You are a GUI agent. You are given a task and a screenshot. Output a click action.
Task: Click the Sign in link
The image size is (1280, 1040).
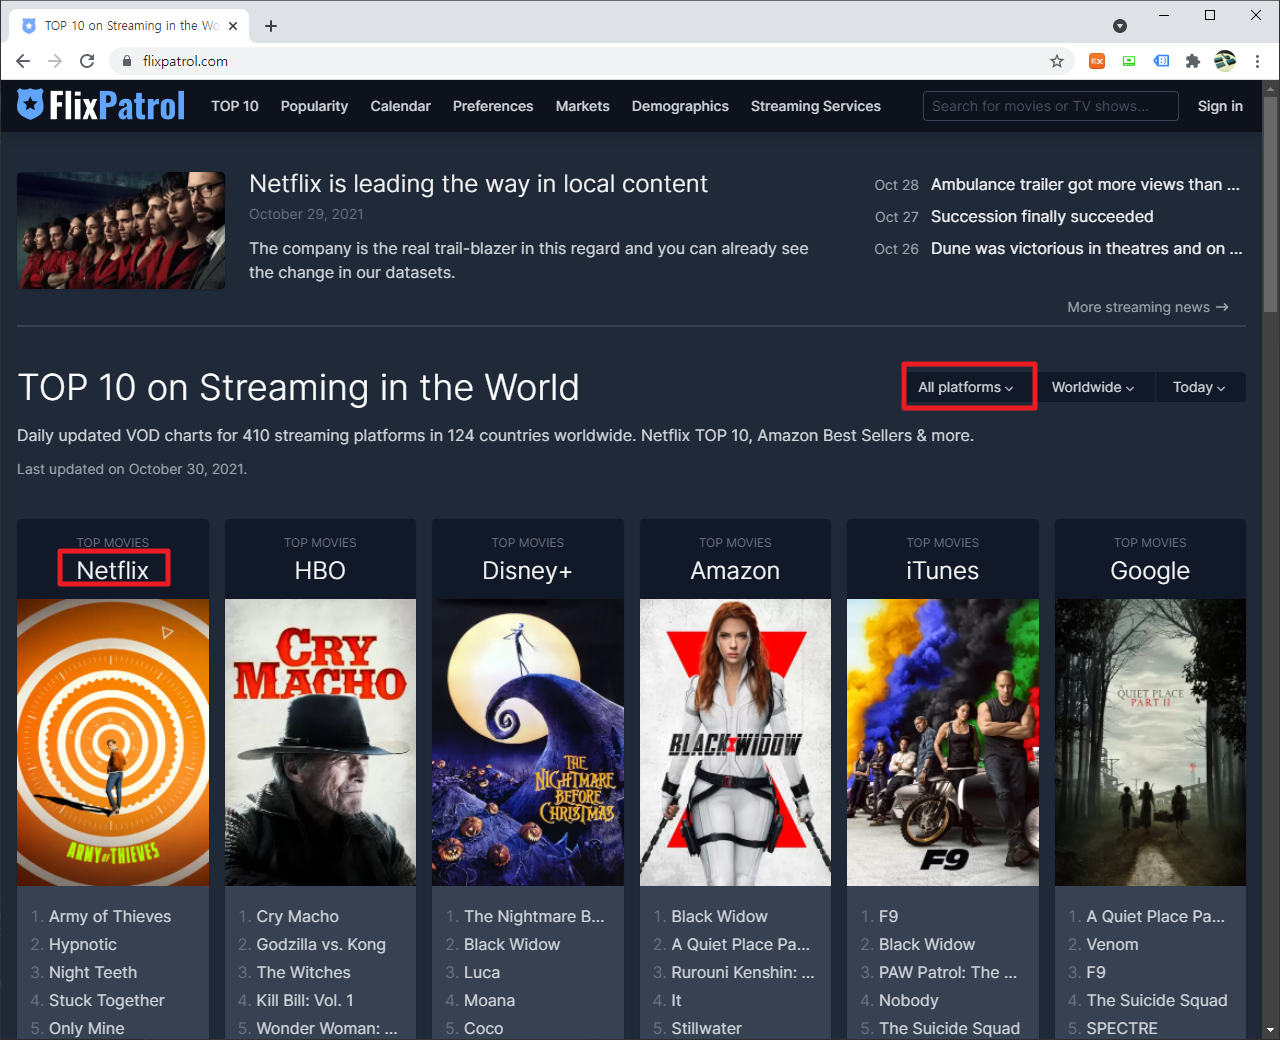1220,106
